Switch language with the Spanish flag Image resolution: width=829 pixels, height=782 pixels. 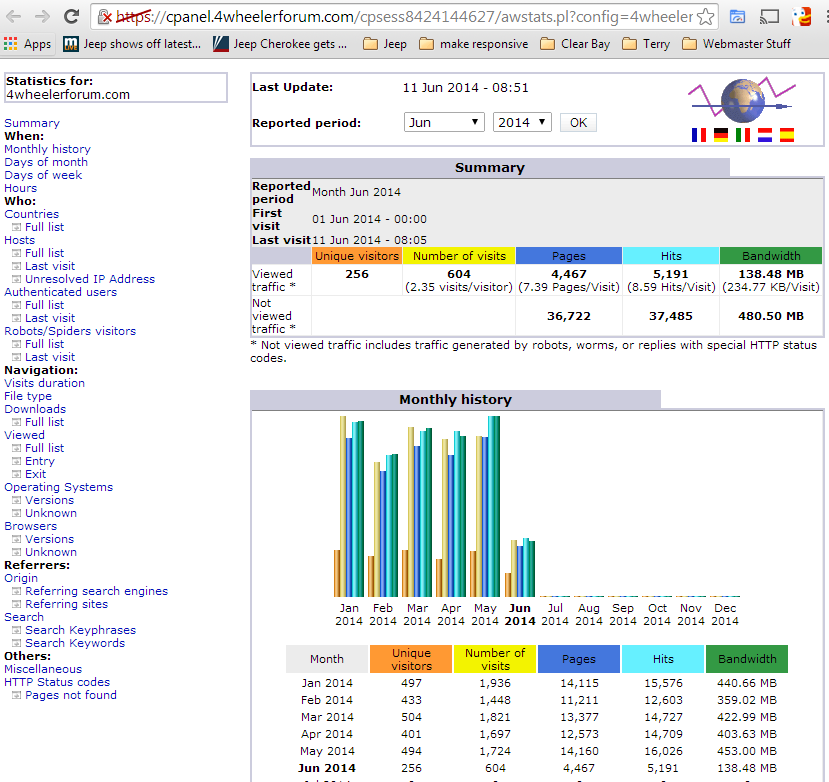pos(787,135)
